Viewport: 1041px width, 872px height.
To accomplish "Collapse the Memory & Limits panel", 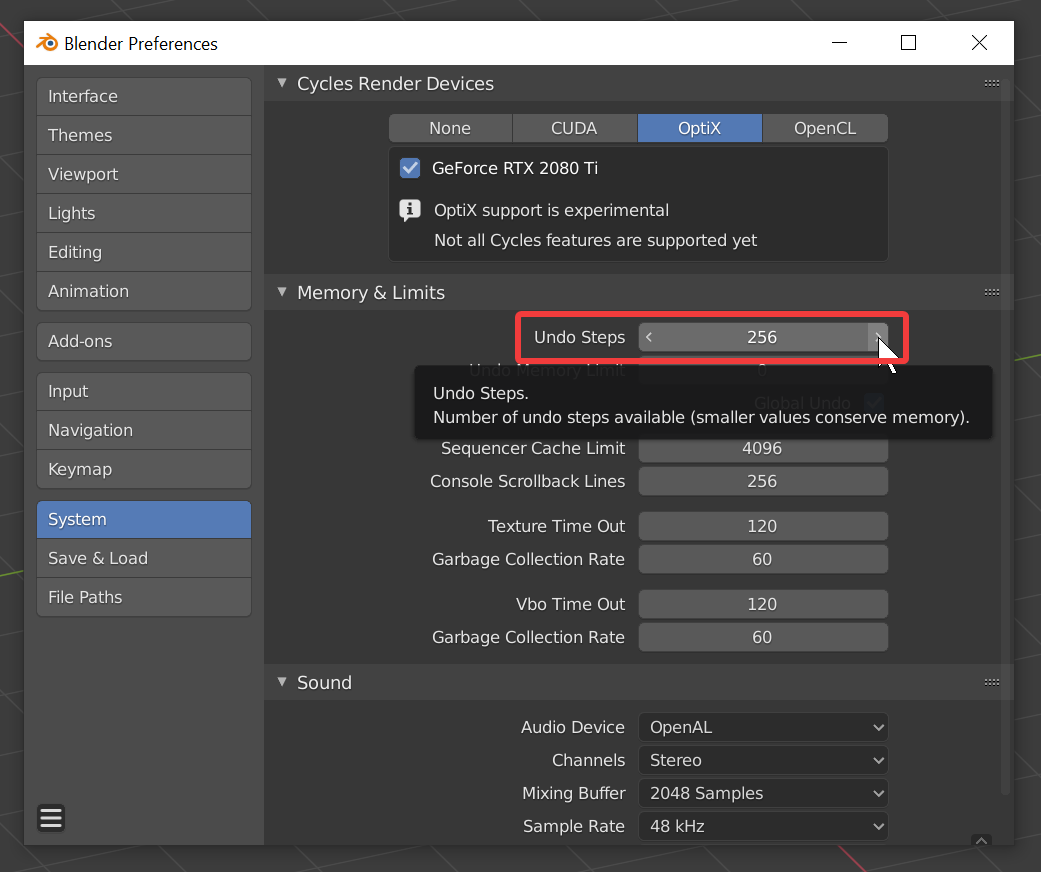I will 282,292.
